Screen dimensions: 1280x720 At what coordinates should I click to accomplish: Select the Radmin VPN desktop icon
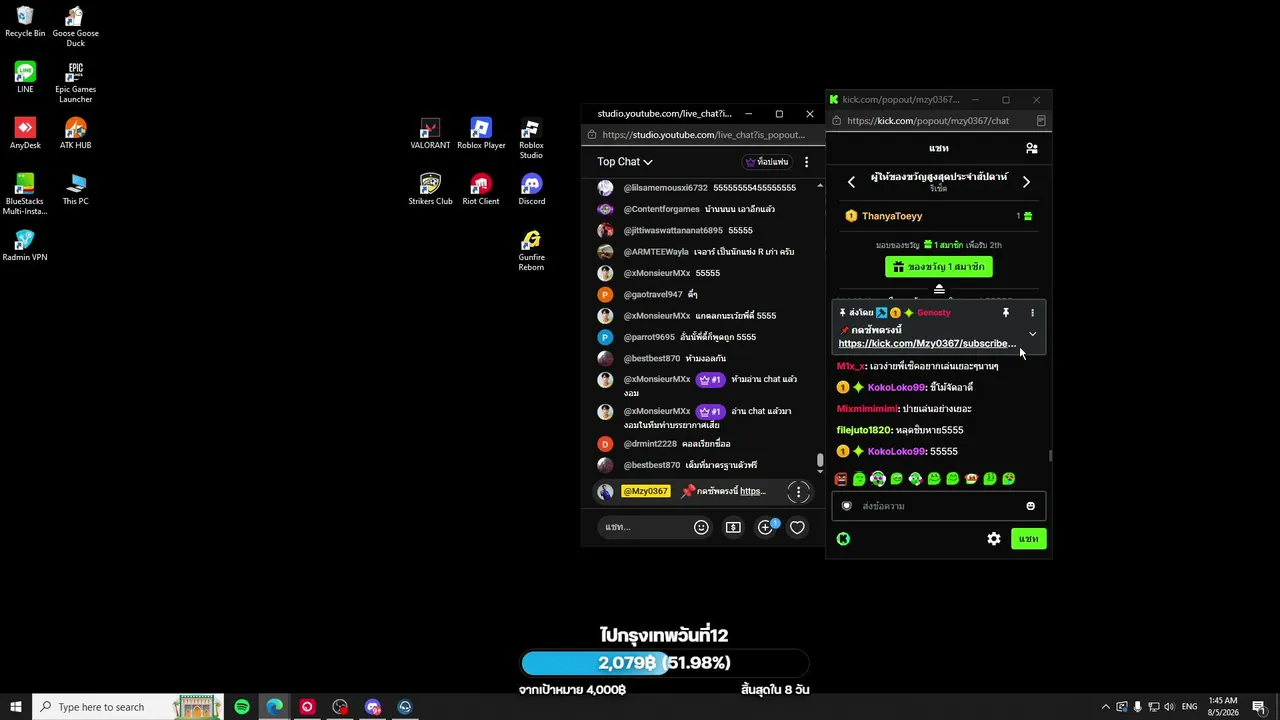[x=25, y=246]
